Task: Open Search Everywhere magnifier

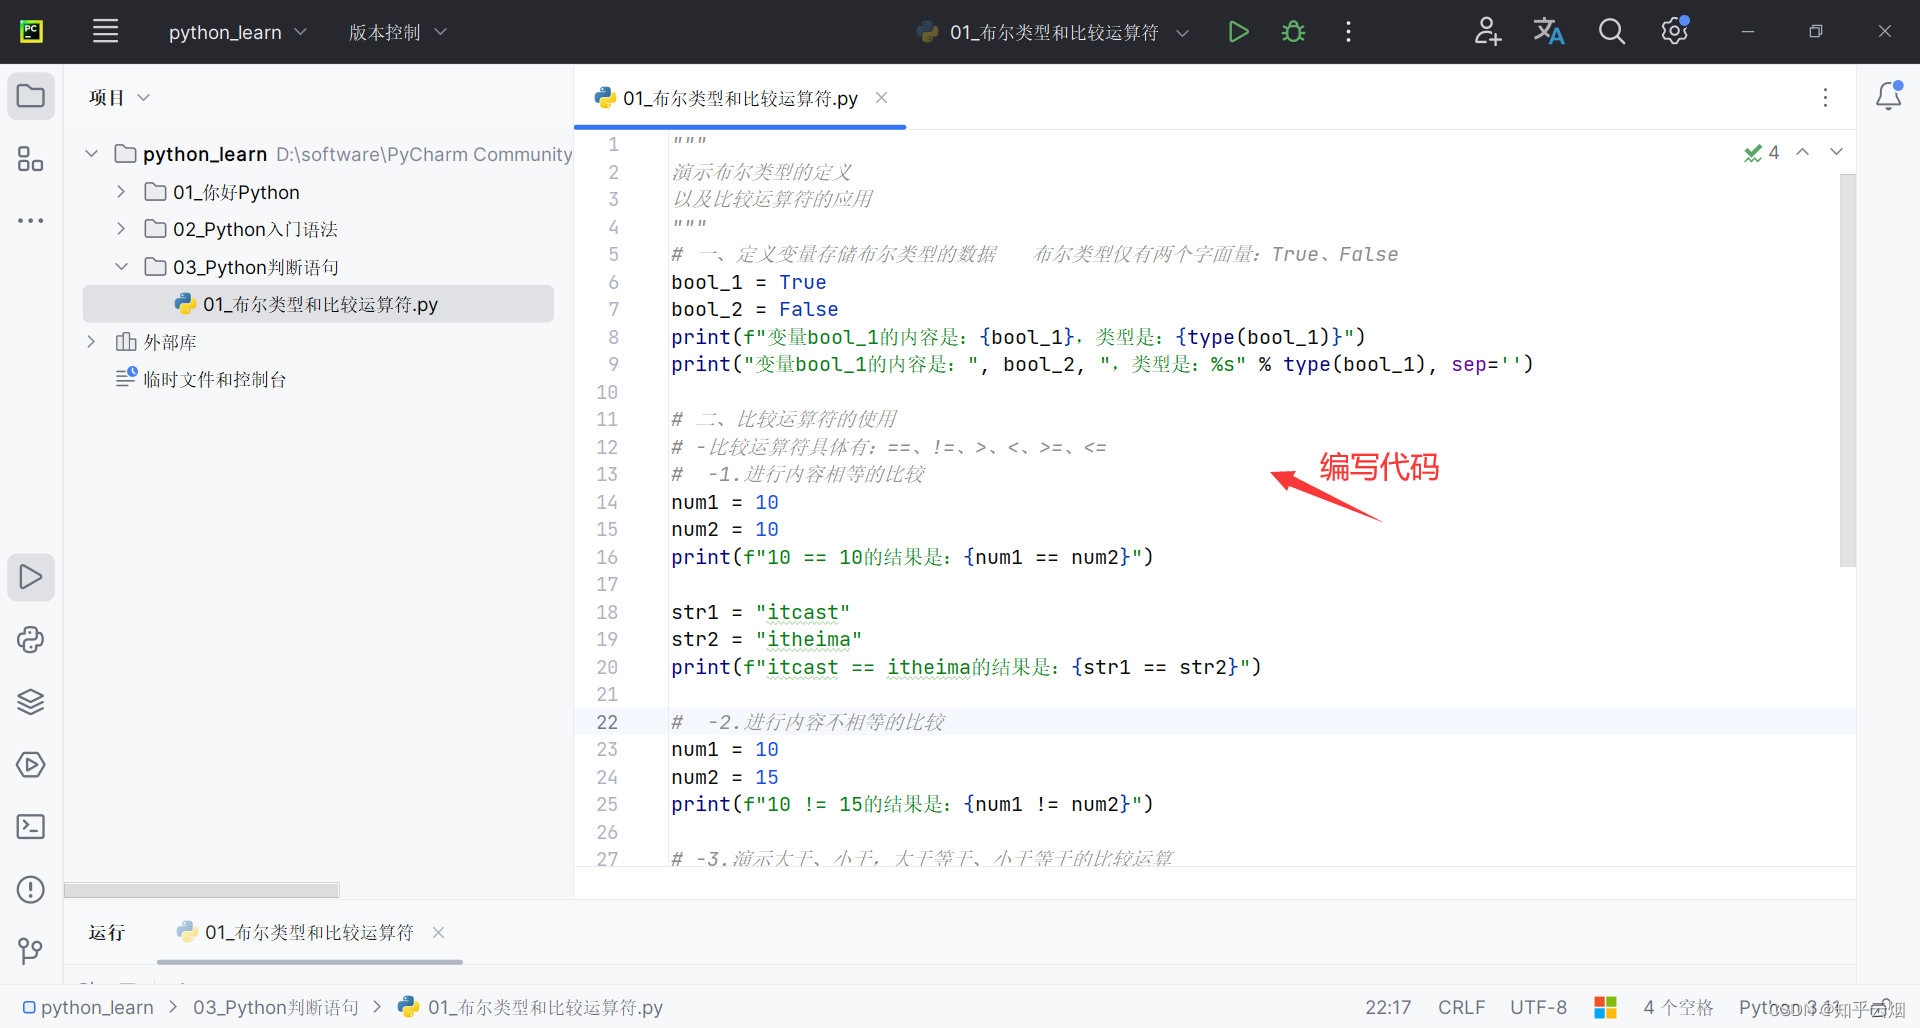Action: click(1611, 32)
